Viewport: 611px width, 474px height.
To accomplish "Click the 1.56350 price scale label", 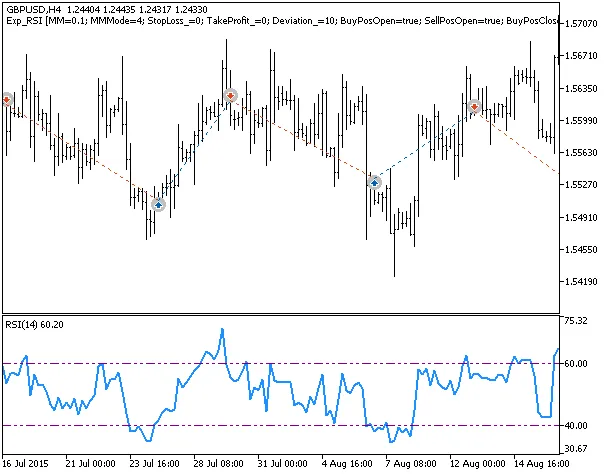I will coord(581,88).
